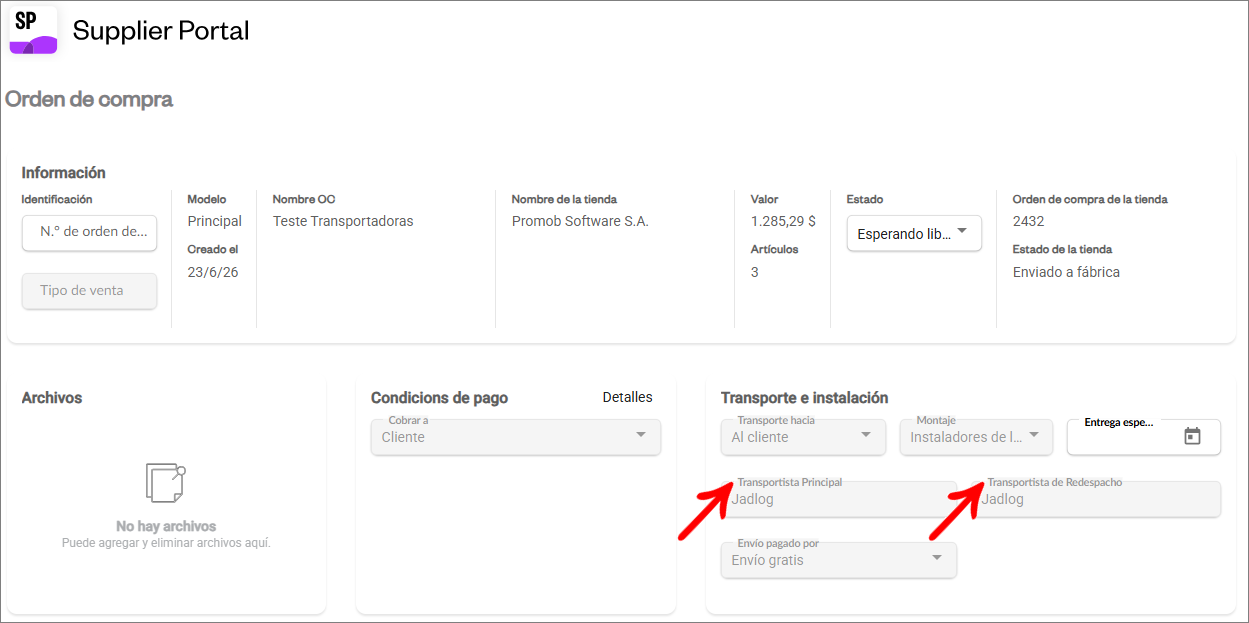The width and height of the screenshot is (1249, 623).
Task: Click the 'Tipo de venta' field
Action: click(89, 291)
